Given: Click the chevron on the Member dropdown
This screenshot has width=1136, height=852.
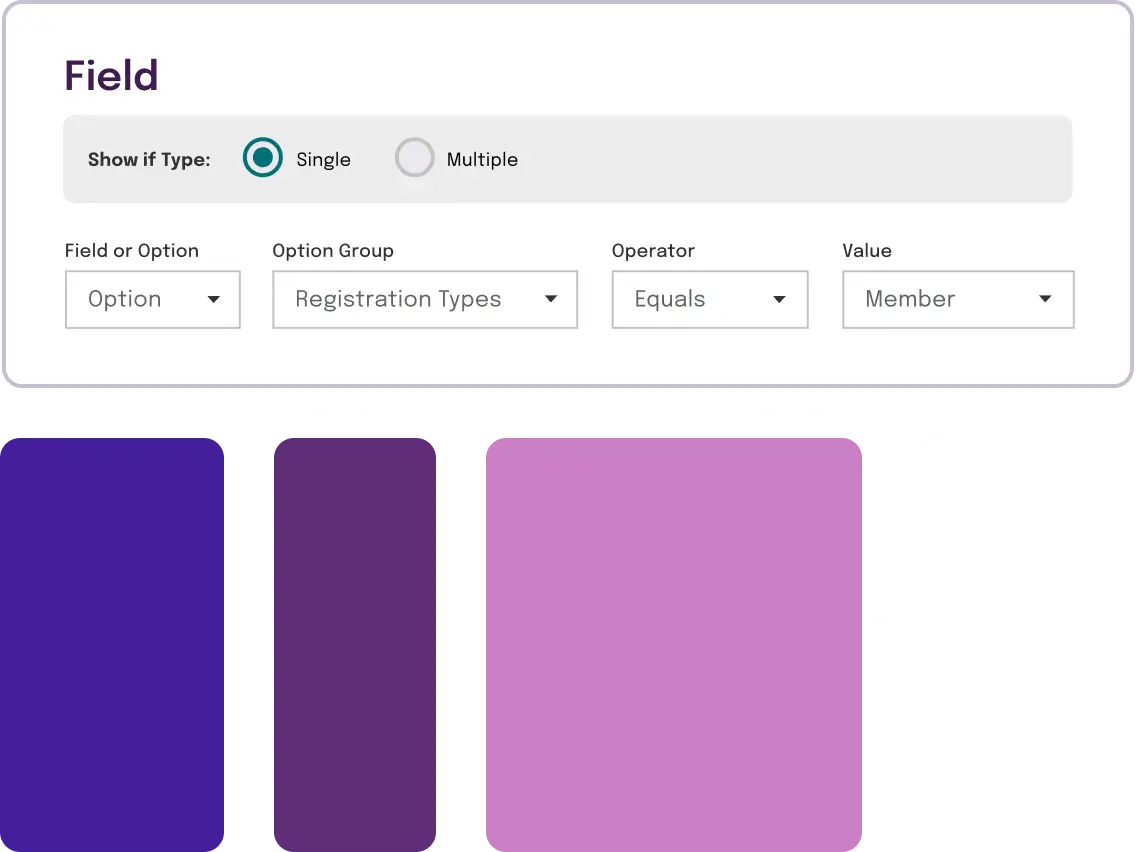Looking at the screenshot, I should point(1045,299).
